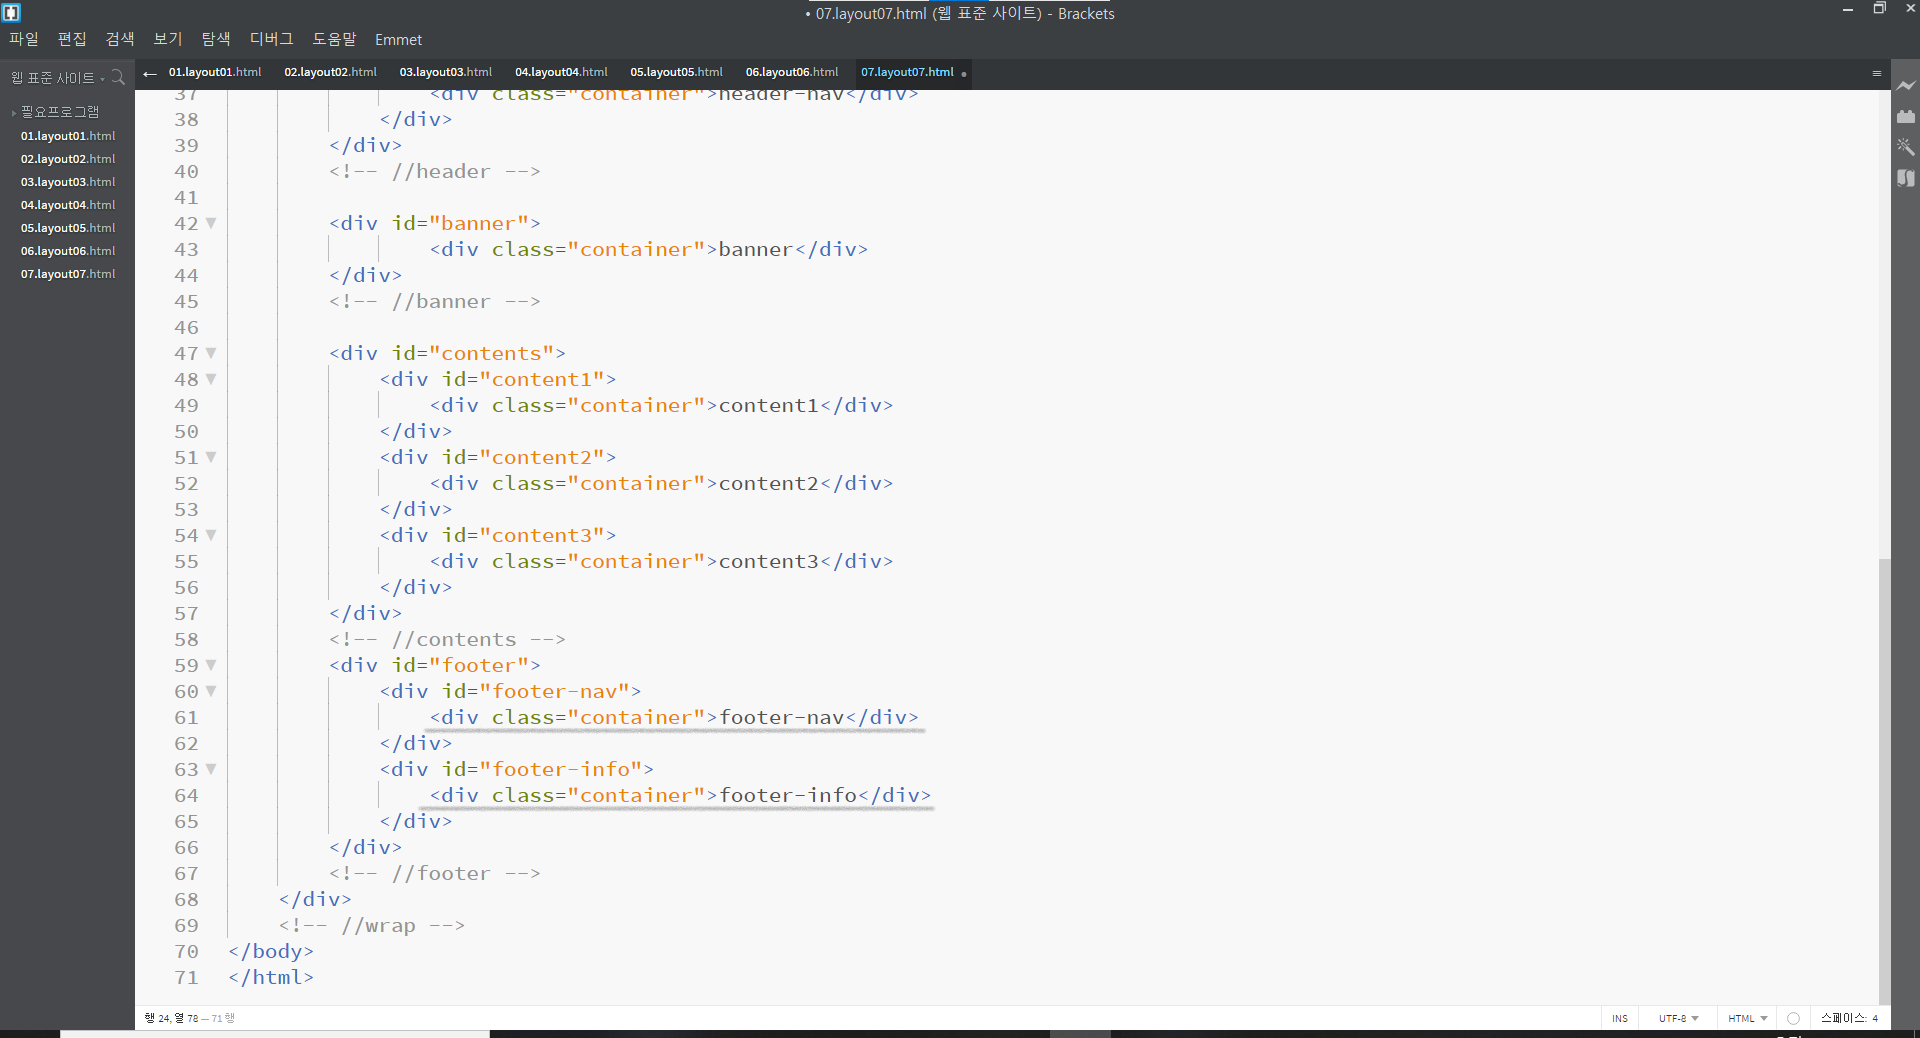The width and height of the screenshot is (1920, 1038).
Task: Click line number 58 in the gutter
Action: point(186,640)
